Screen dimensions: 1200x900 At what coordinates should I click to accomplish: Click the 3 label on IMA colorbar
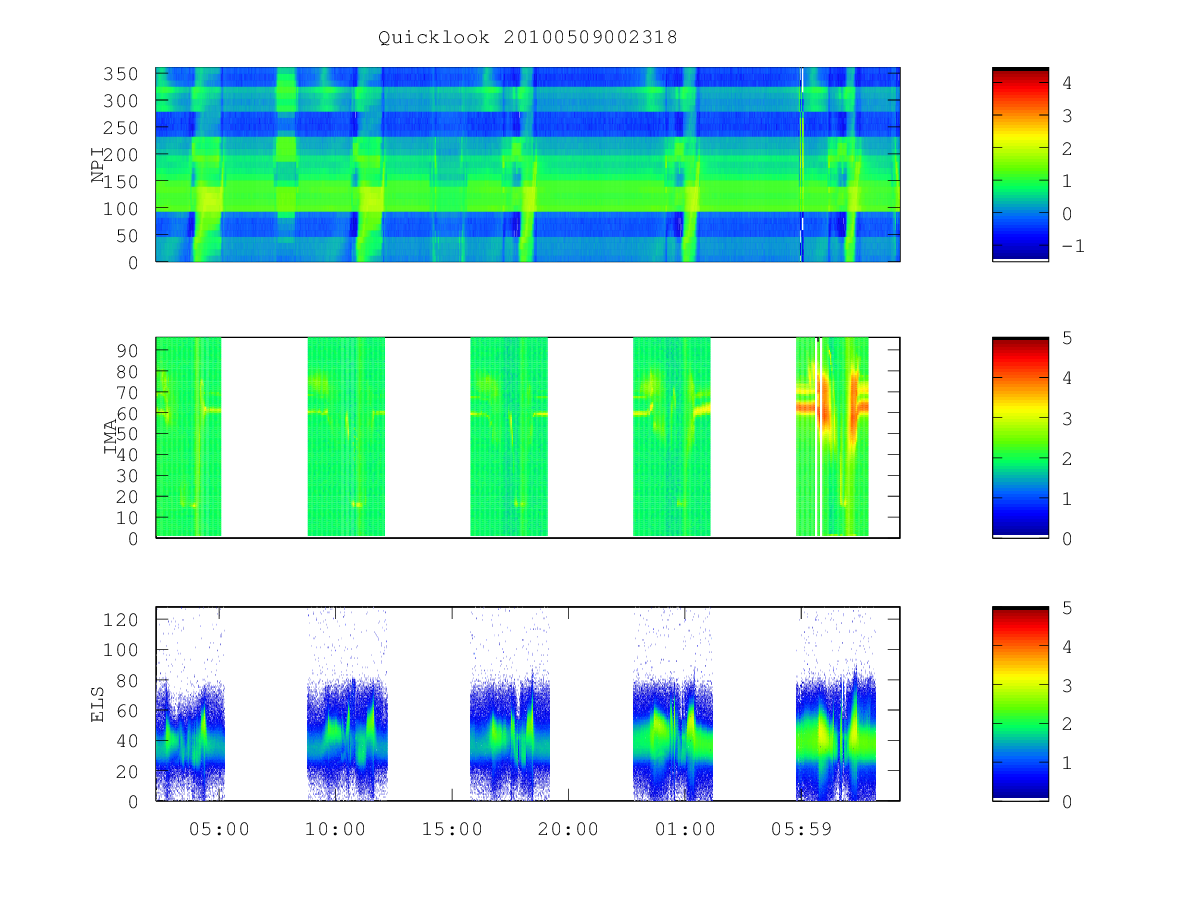coord(1067,418)
